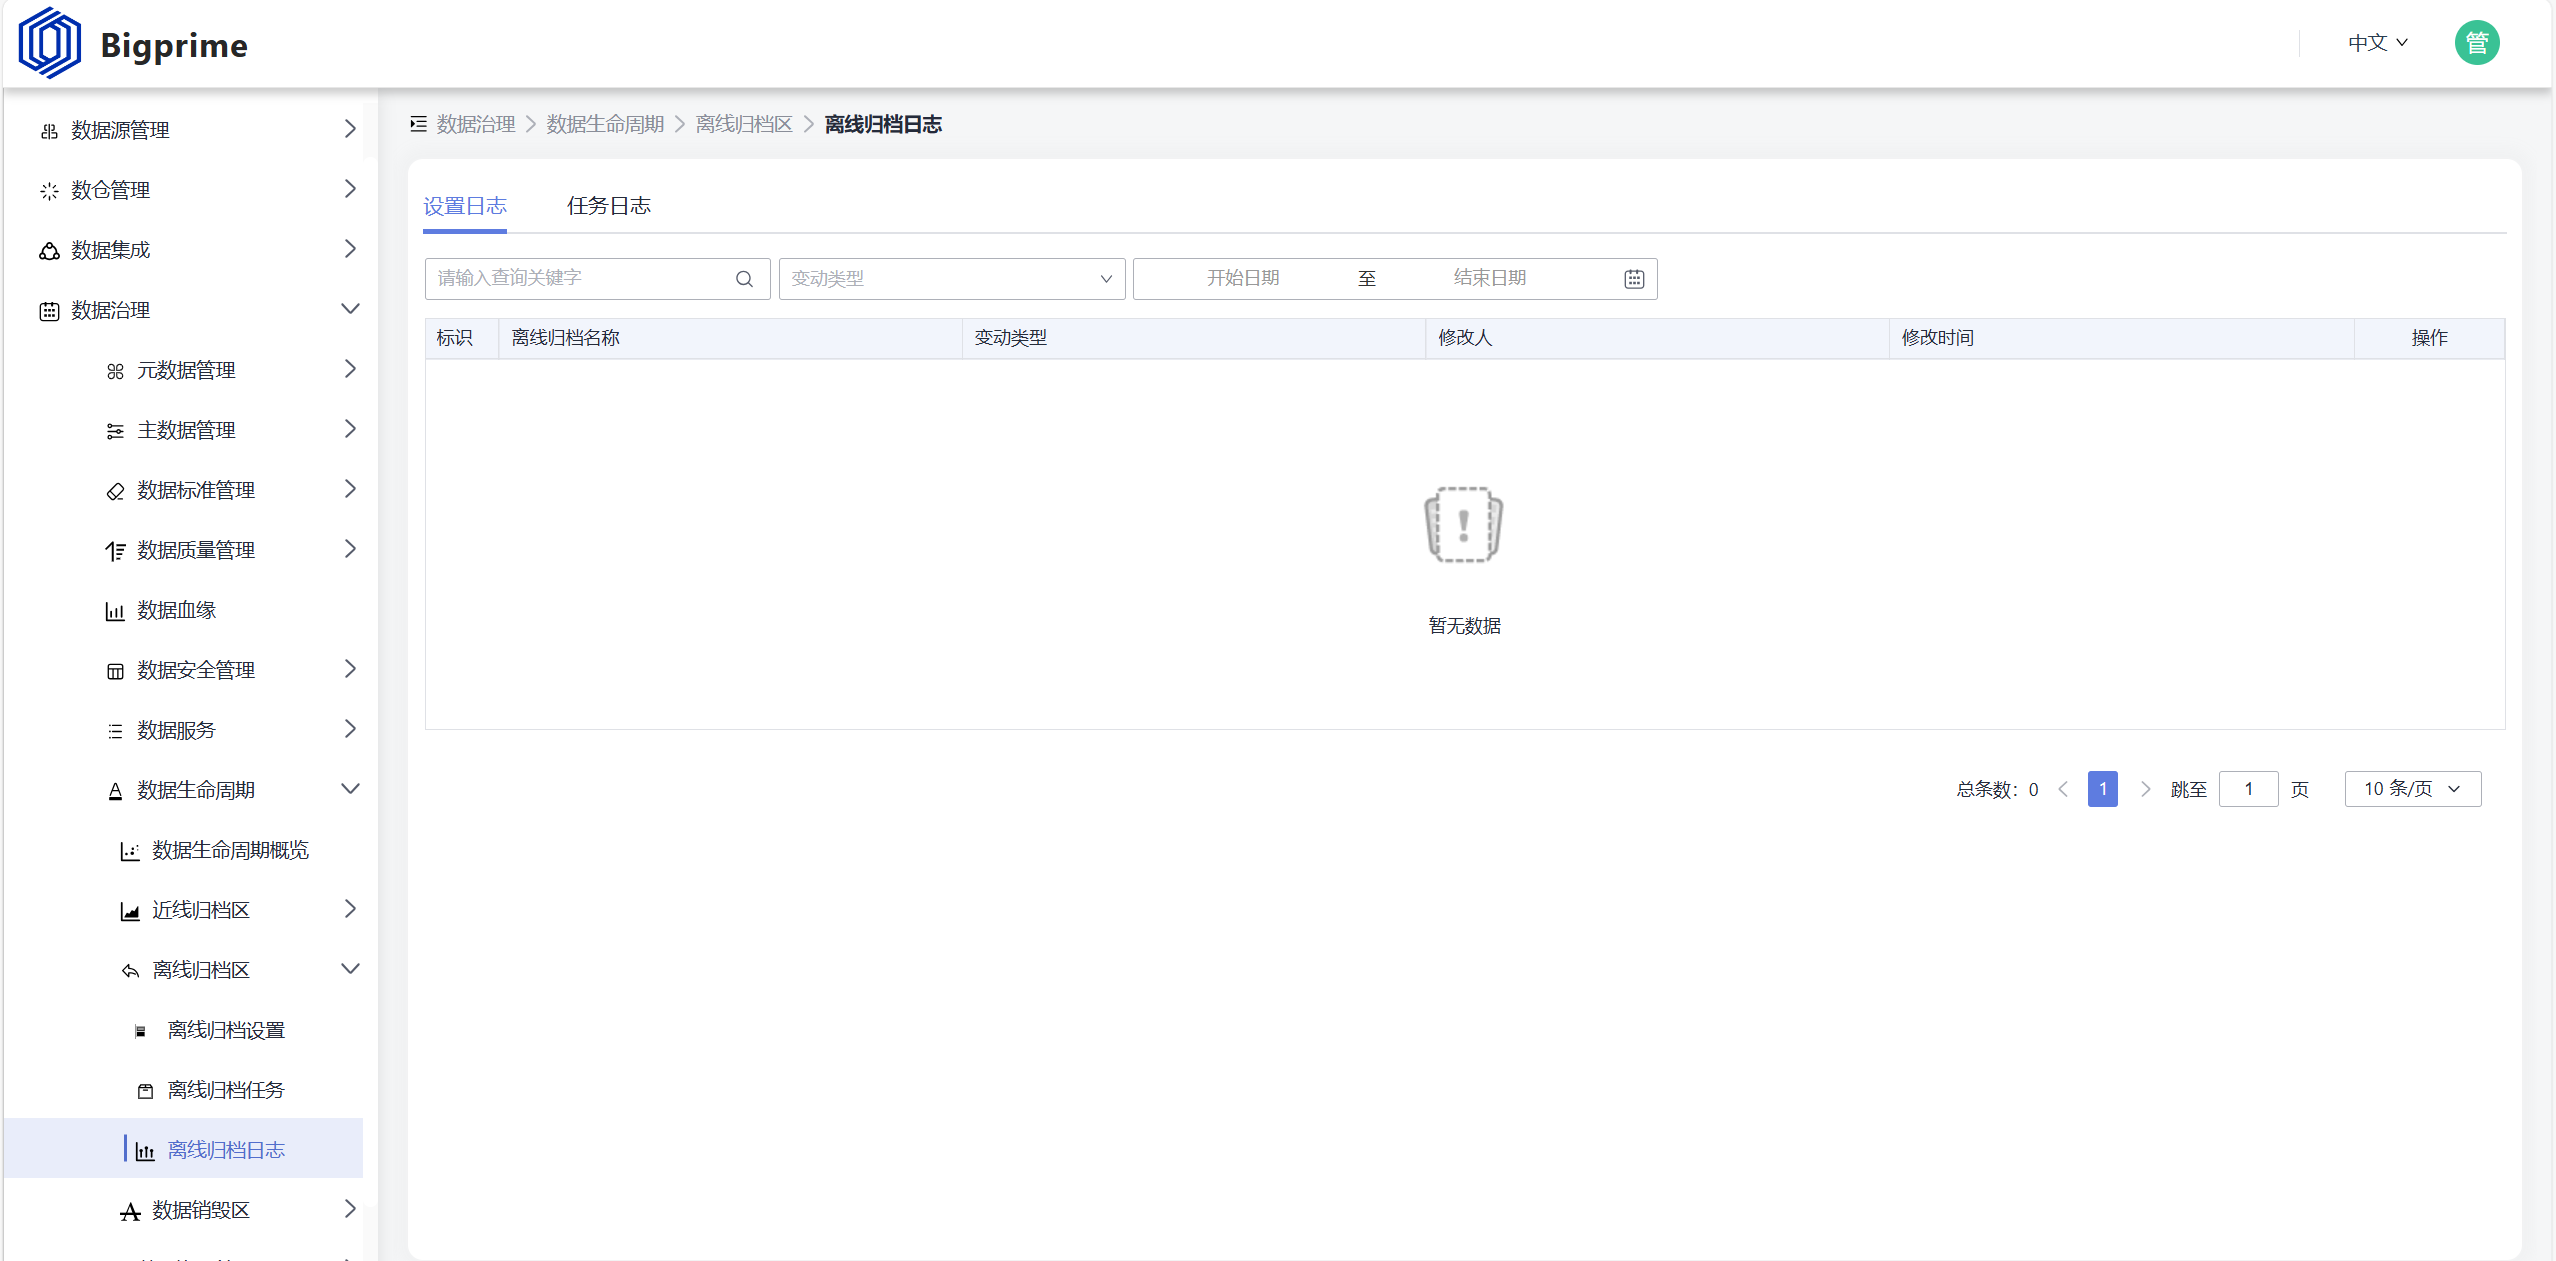Viewport: 2556px width, 1261px height.
Task: Click the calendar icon in date range picker
Action: 1634,279
